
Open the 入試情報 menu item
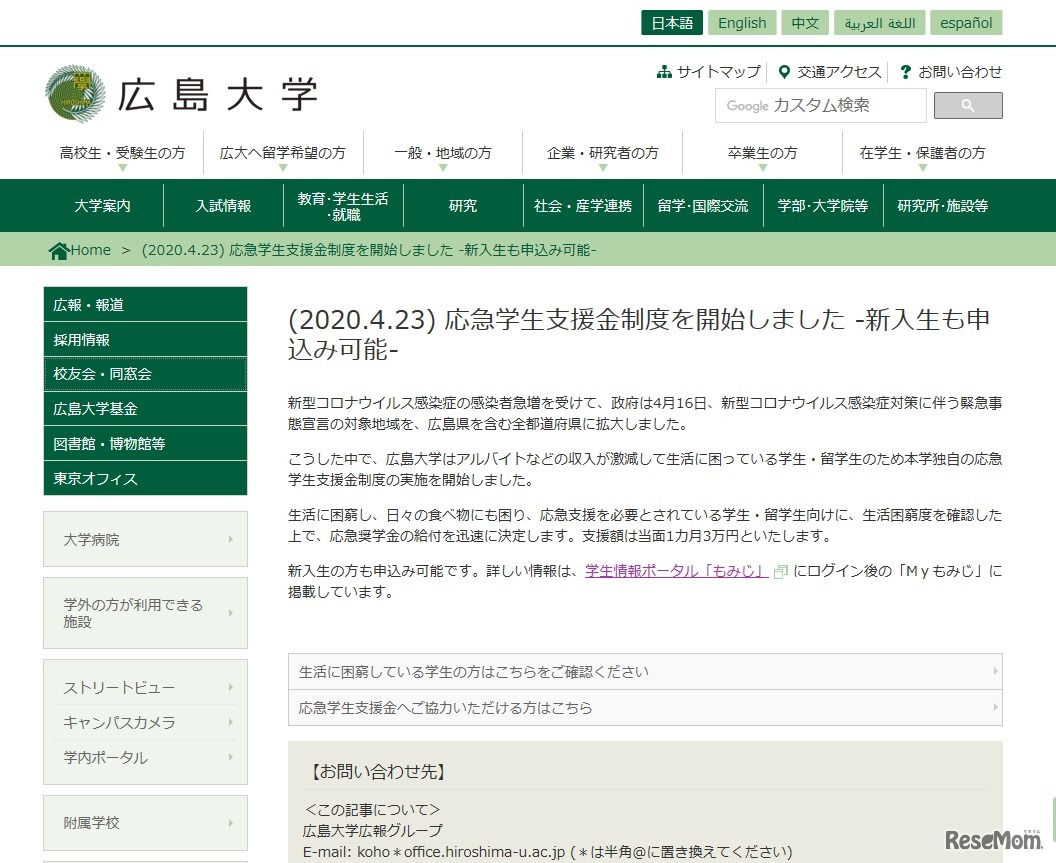point(222,205)
